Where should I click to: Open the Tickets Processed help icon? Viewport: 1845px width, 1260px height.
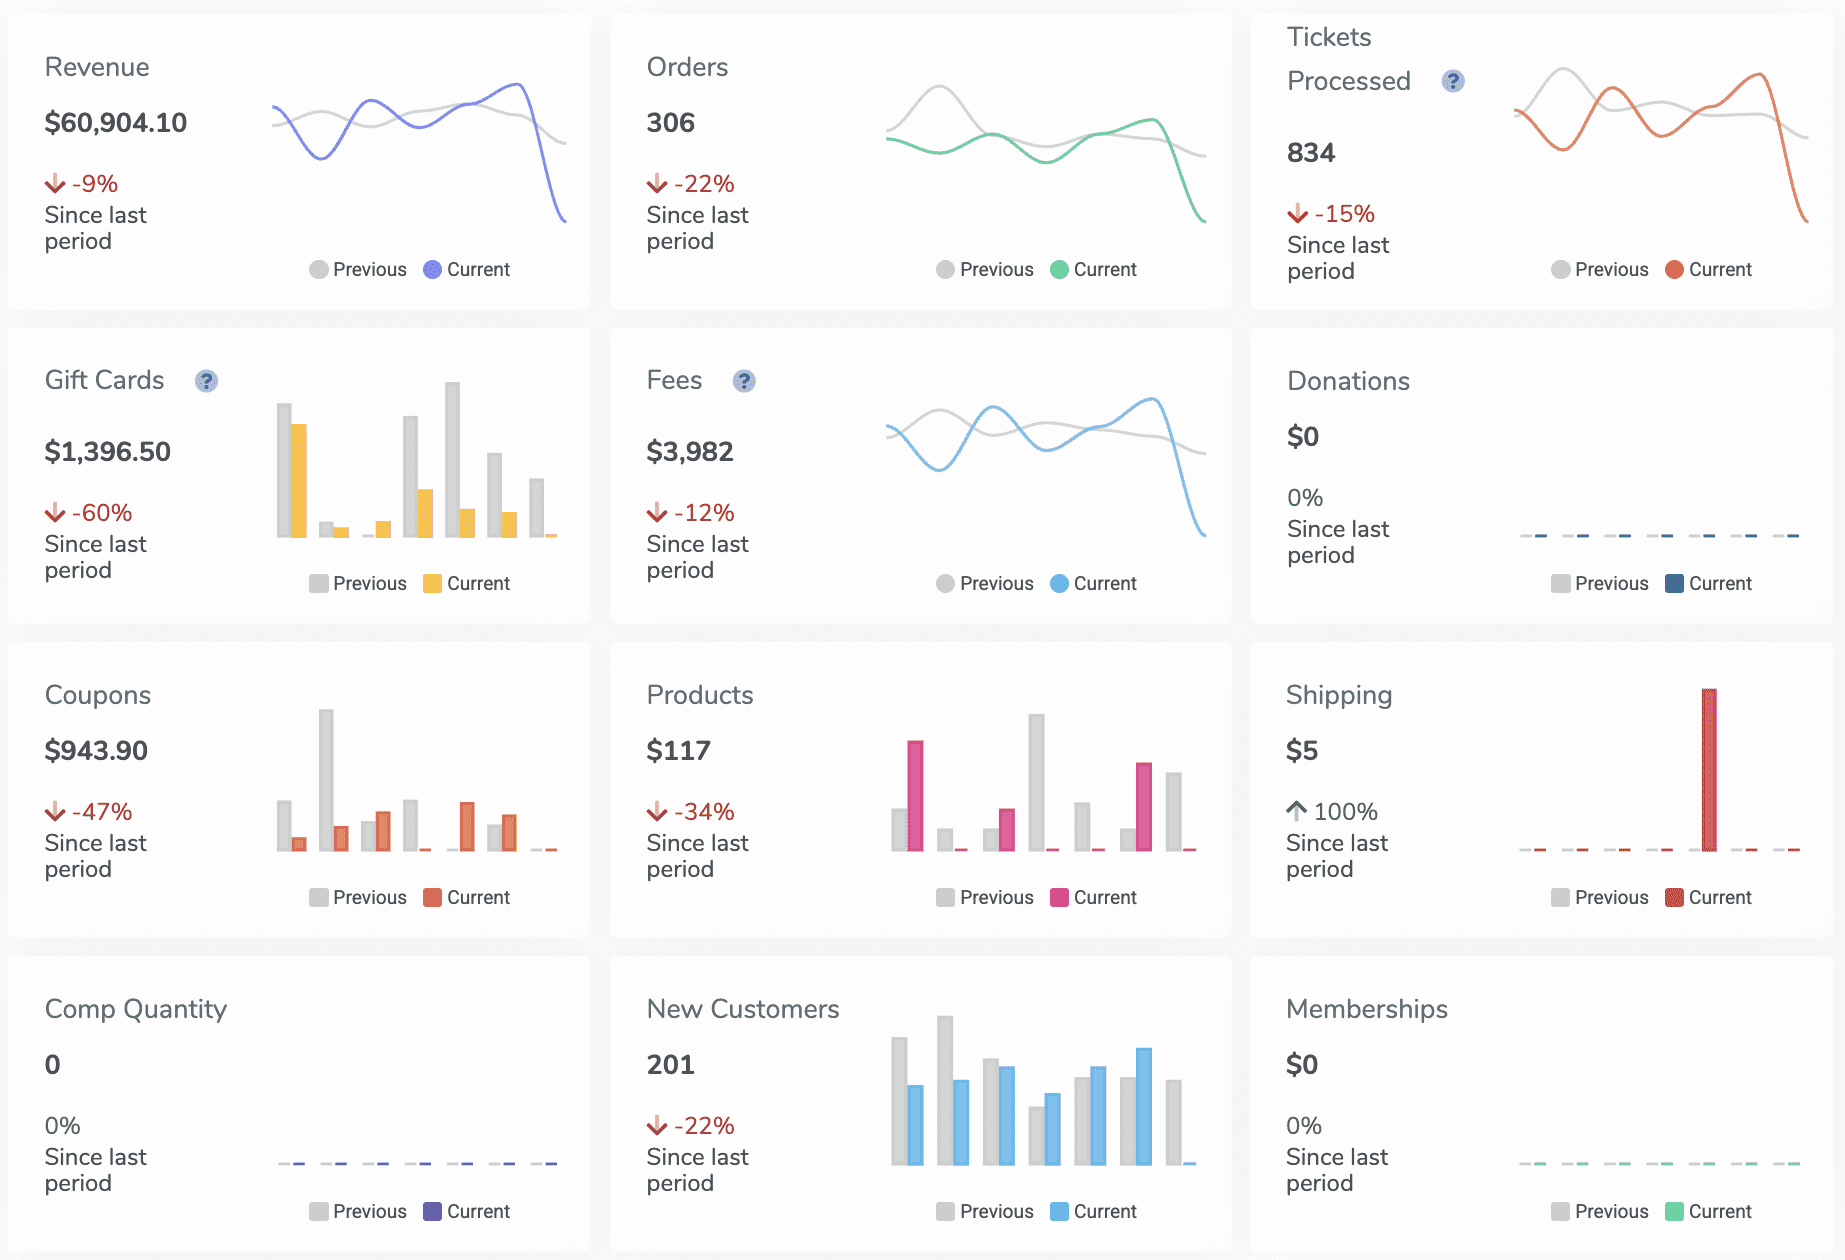[1453, 81]
